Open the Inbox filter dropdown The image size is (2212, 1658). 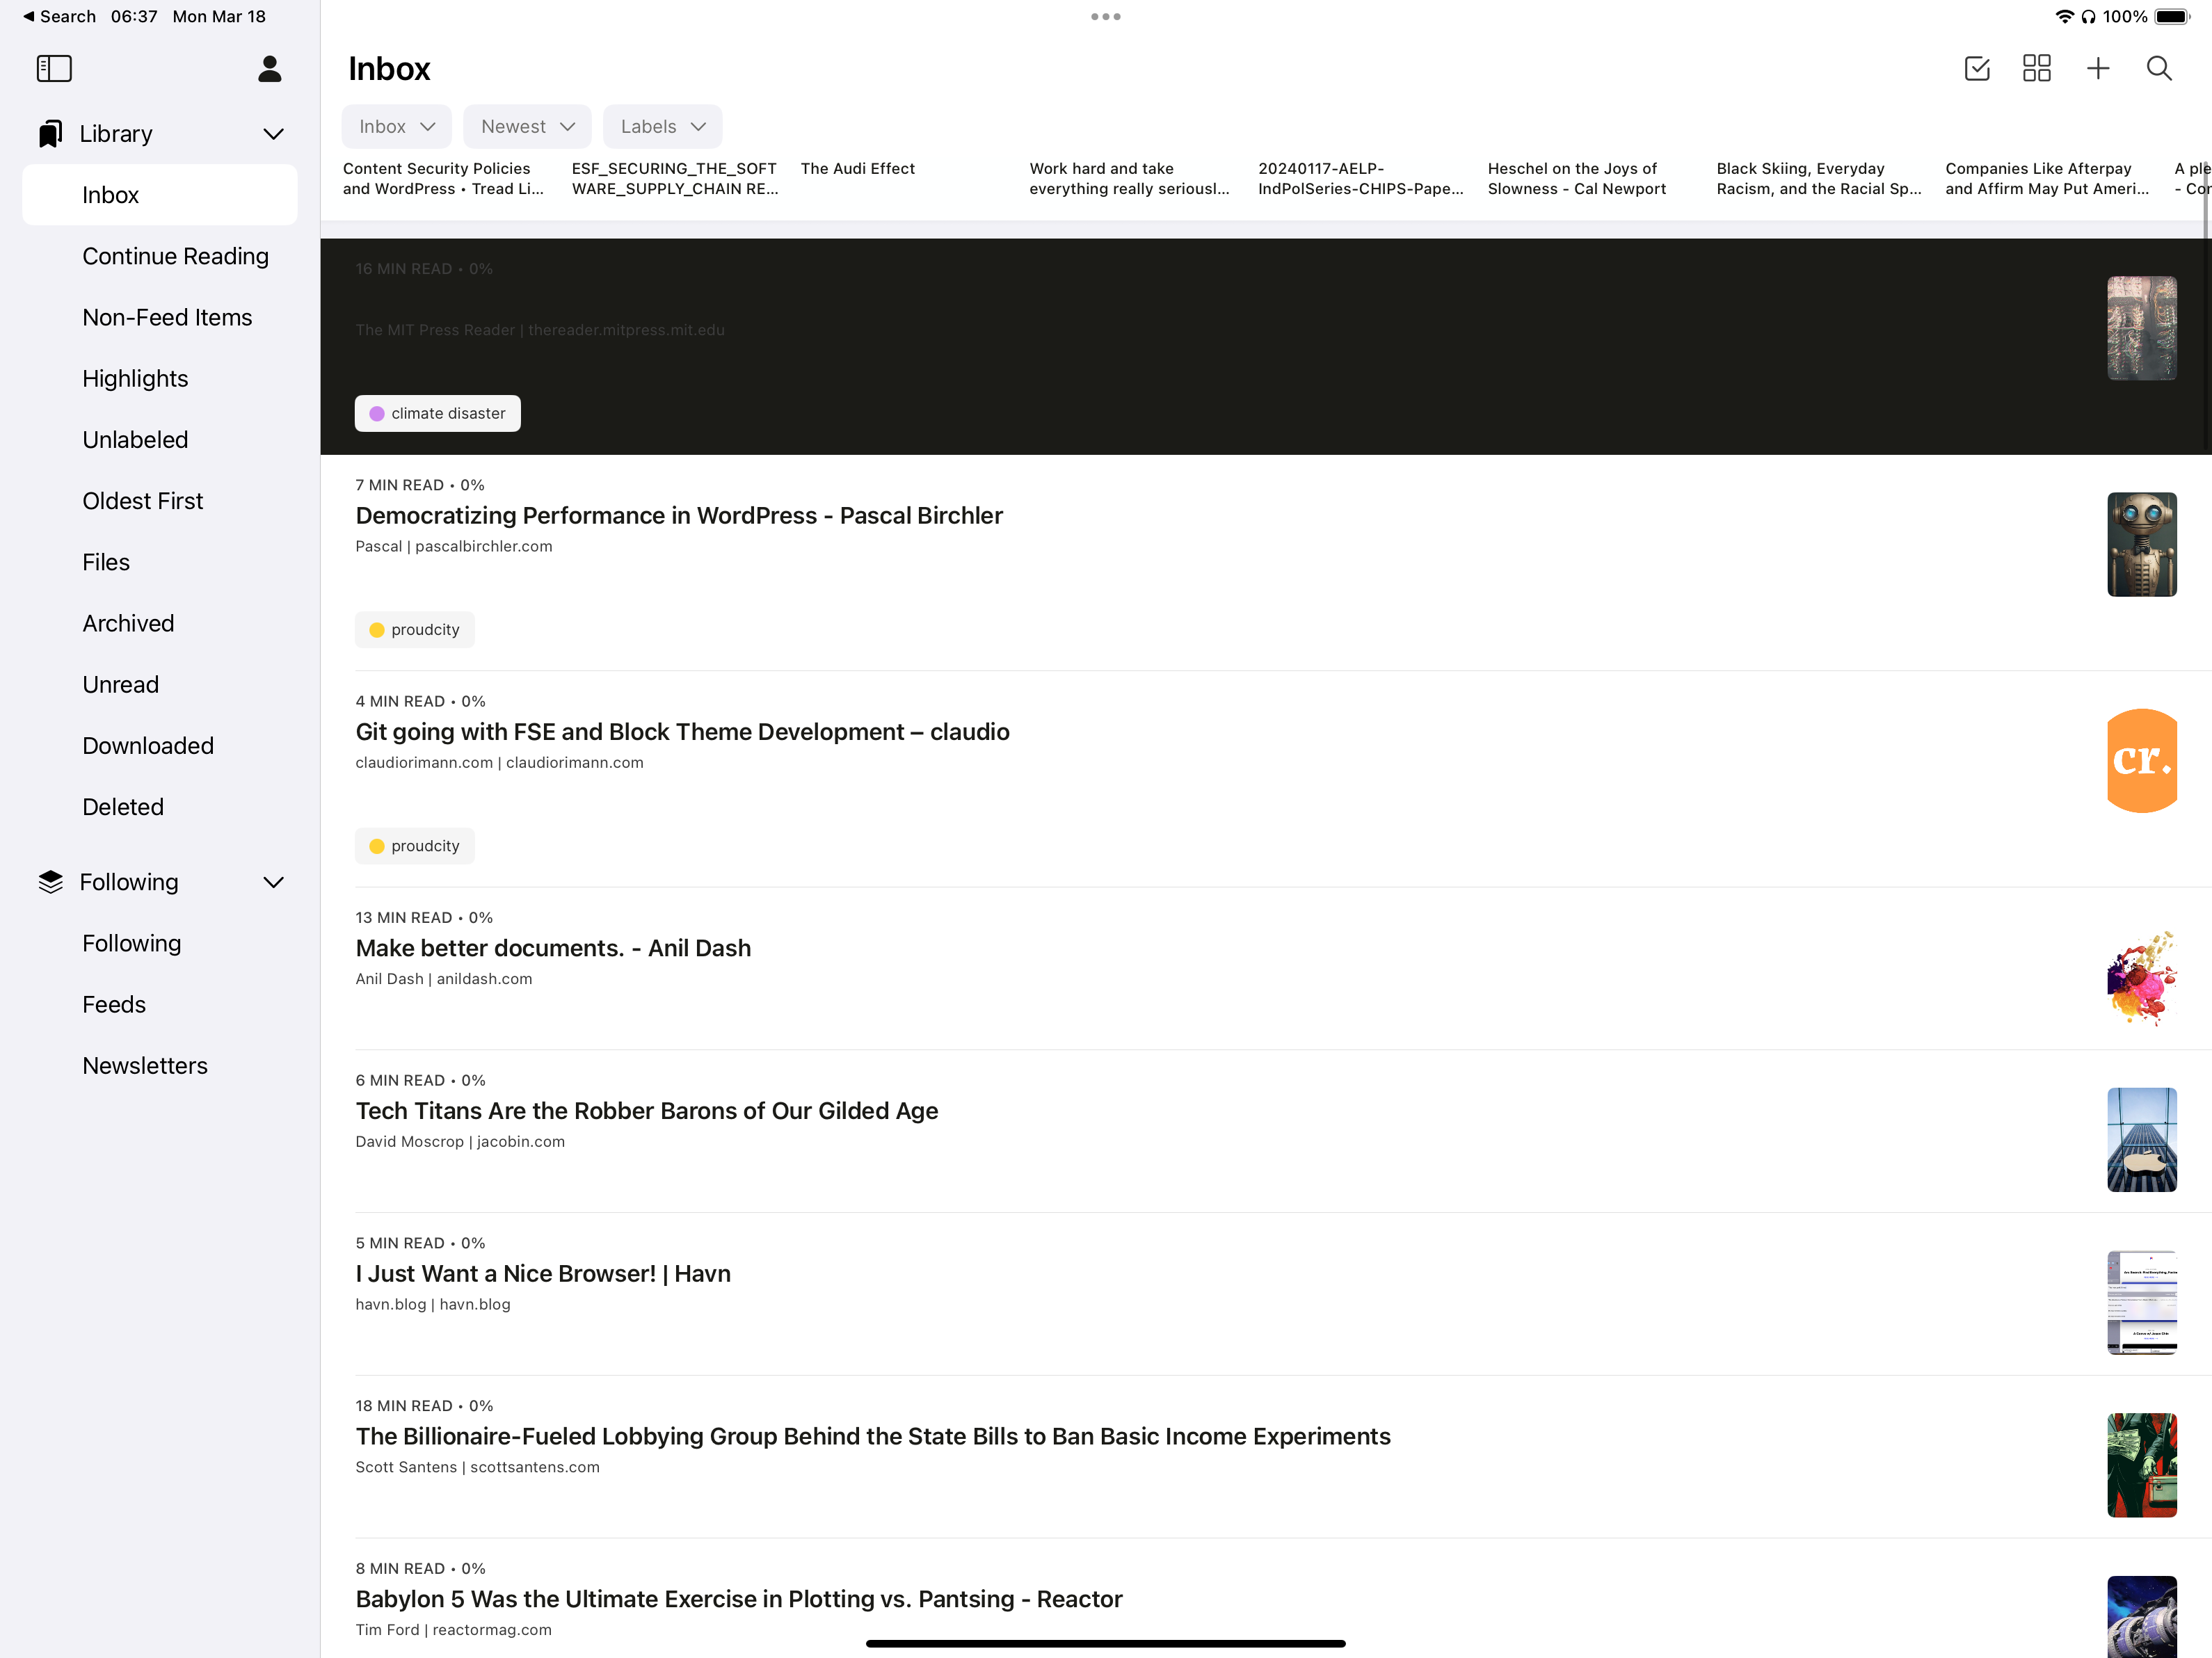click(396, 127)
